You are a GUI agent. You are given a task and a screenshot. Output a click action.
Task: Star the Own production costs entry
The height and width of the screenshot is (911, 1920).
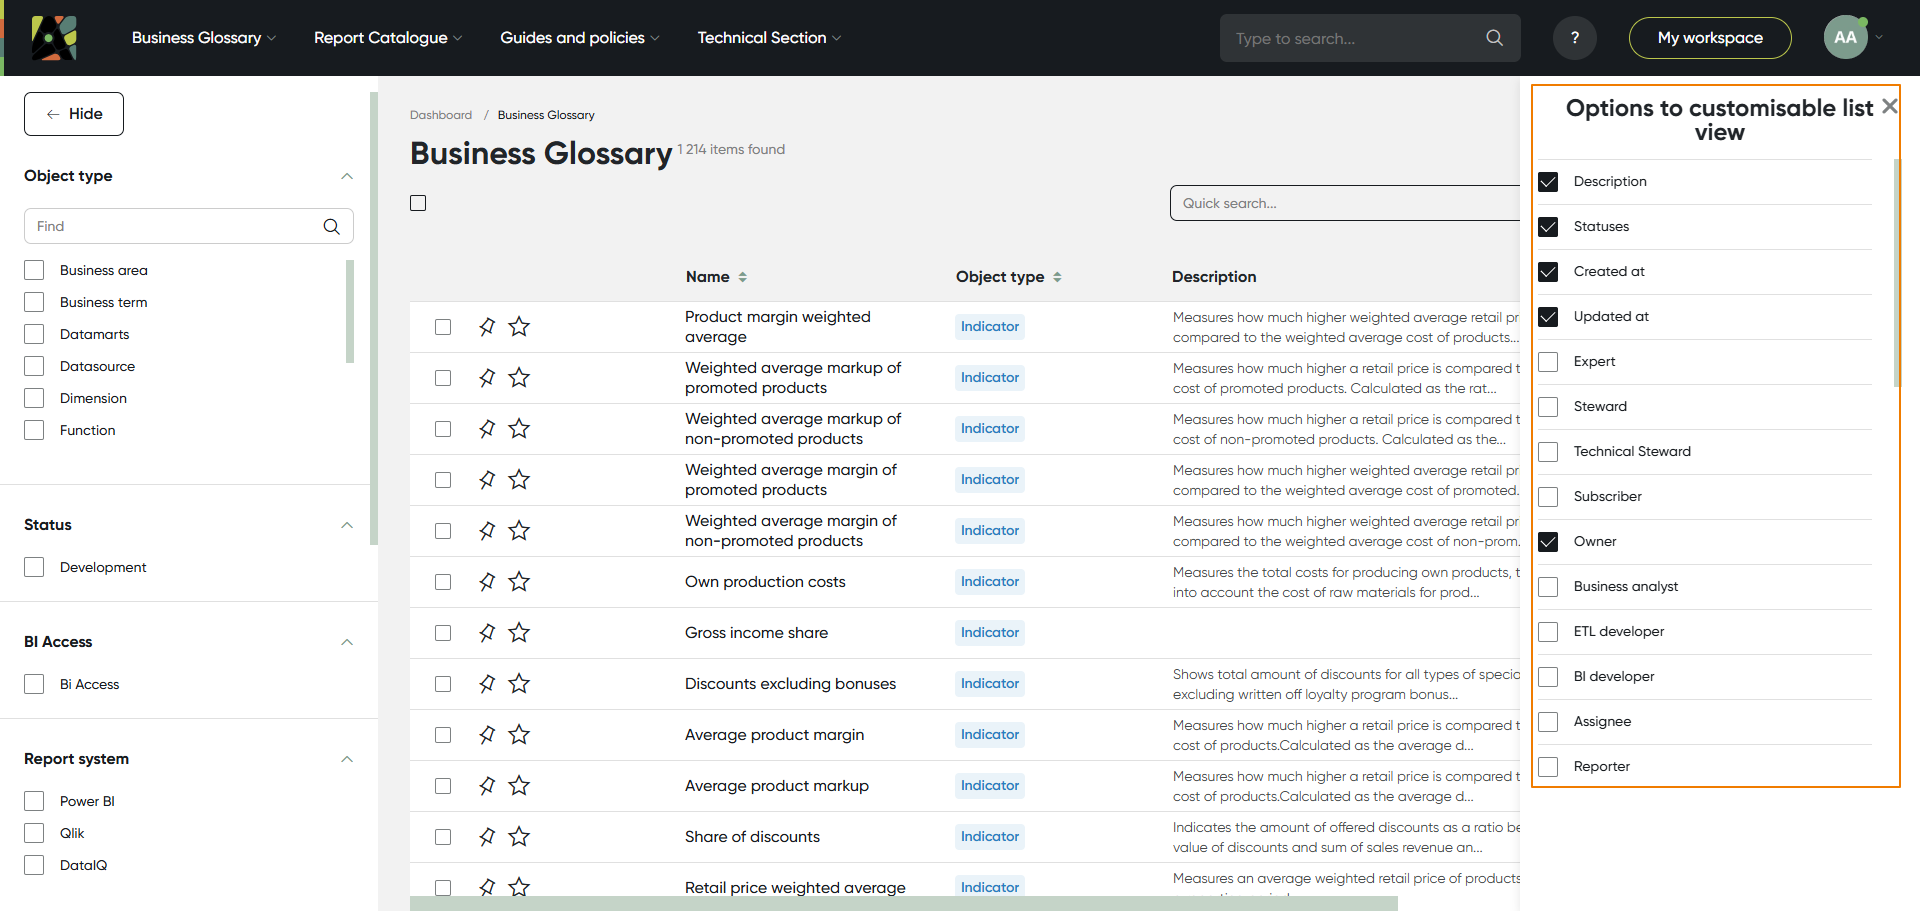pos(519,582)
